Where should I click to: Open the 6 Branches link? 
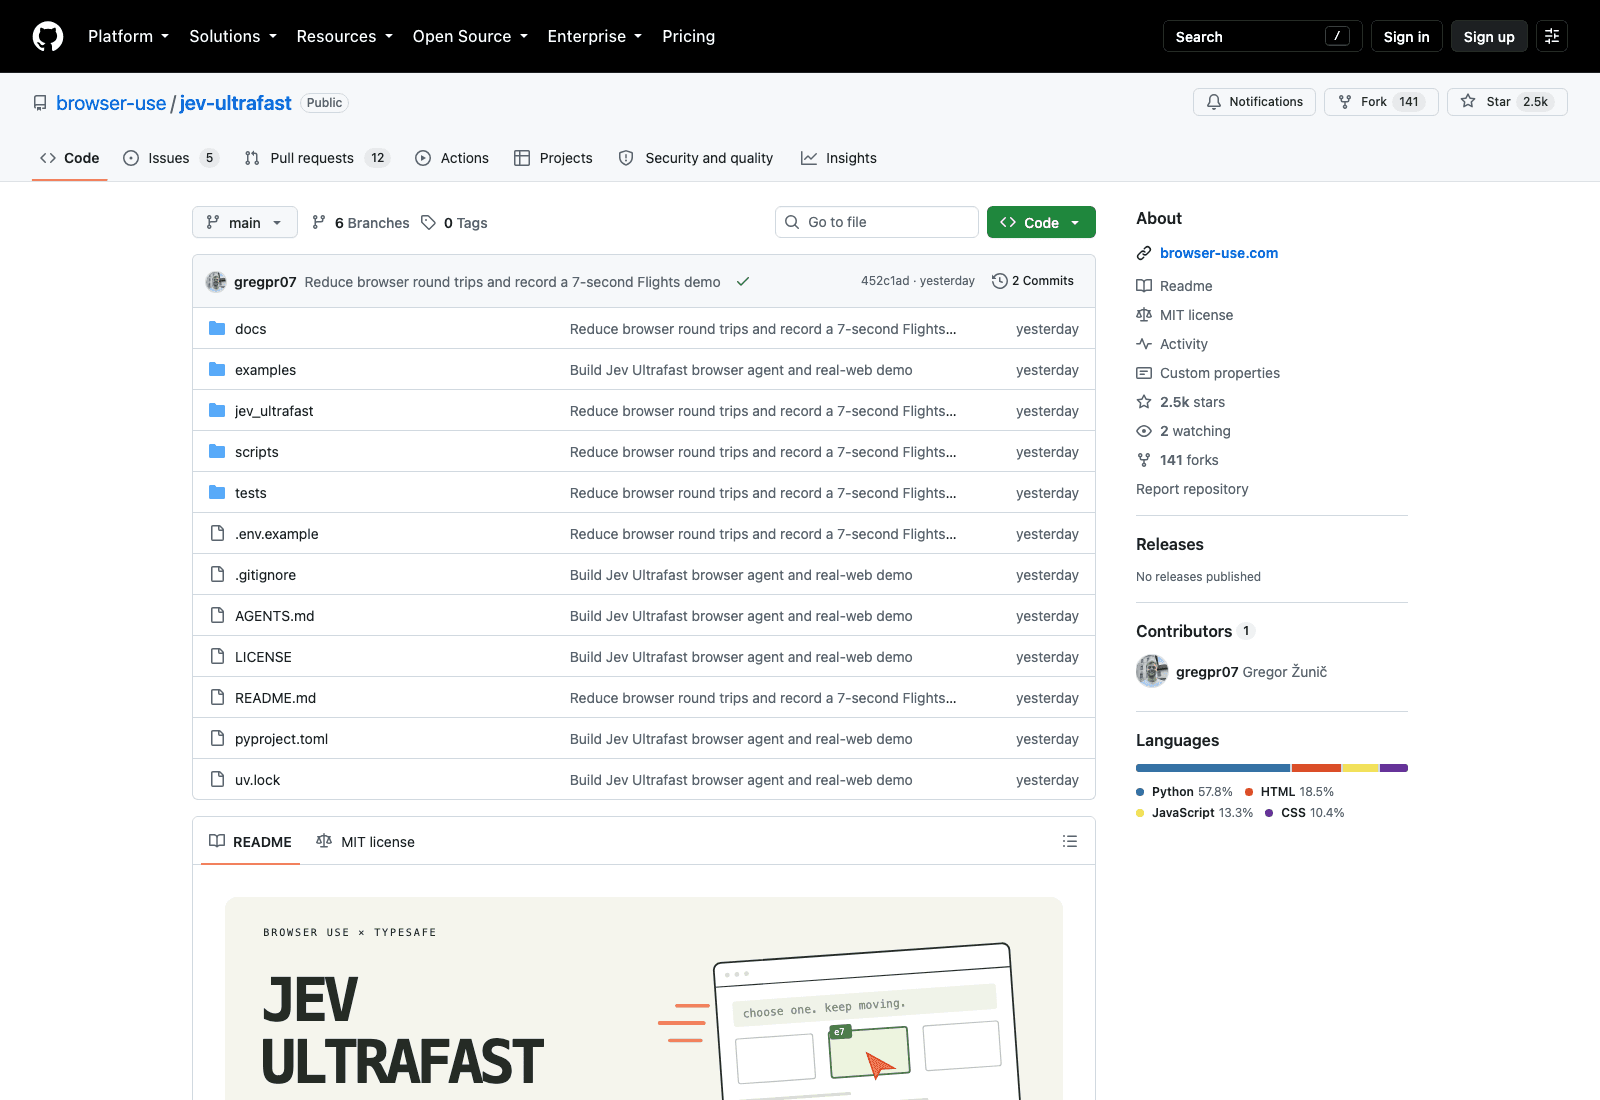point(361,223)
